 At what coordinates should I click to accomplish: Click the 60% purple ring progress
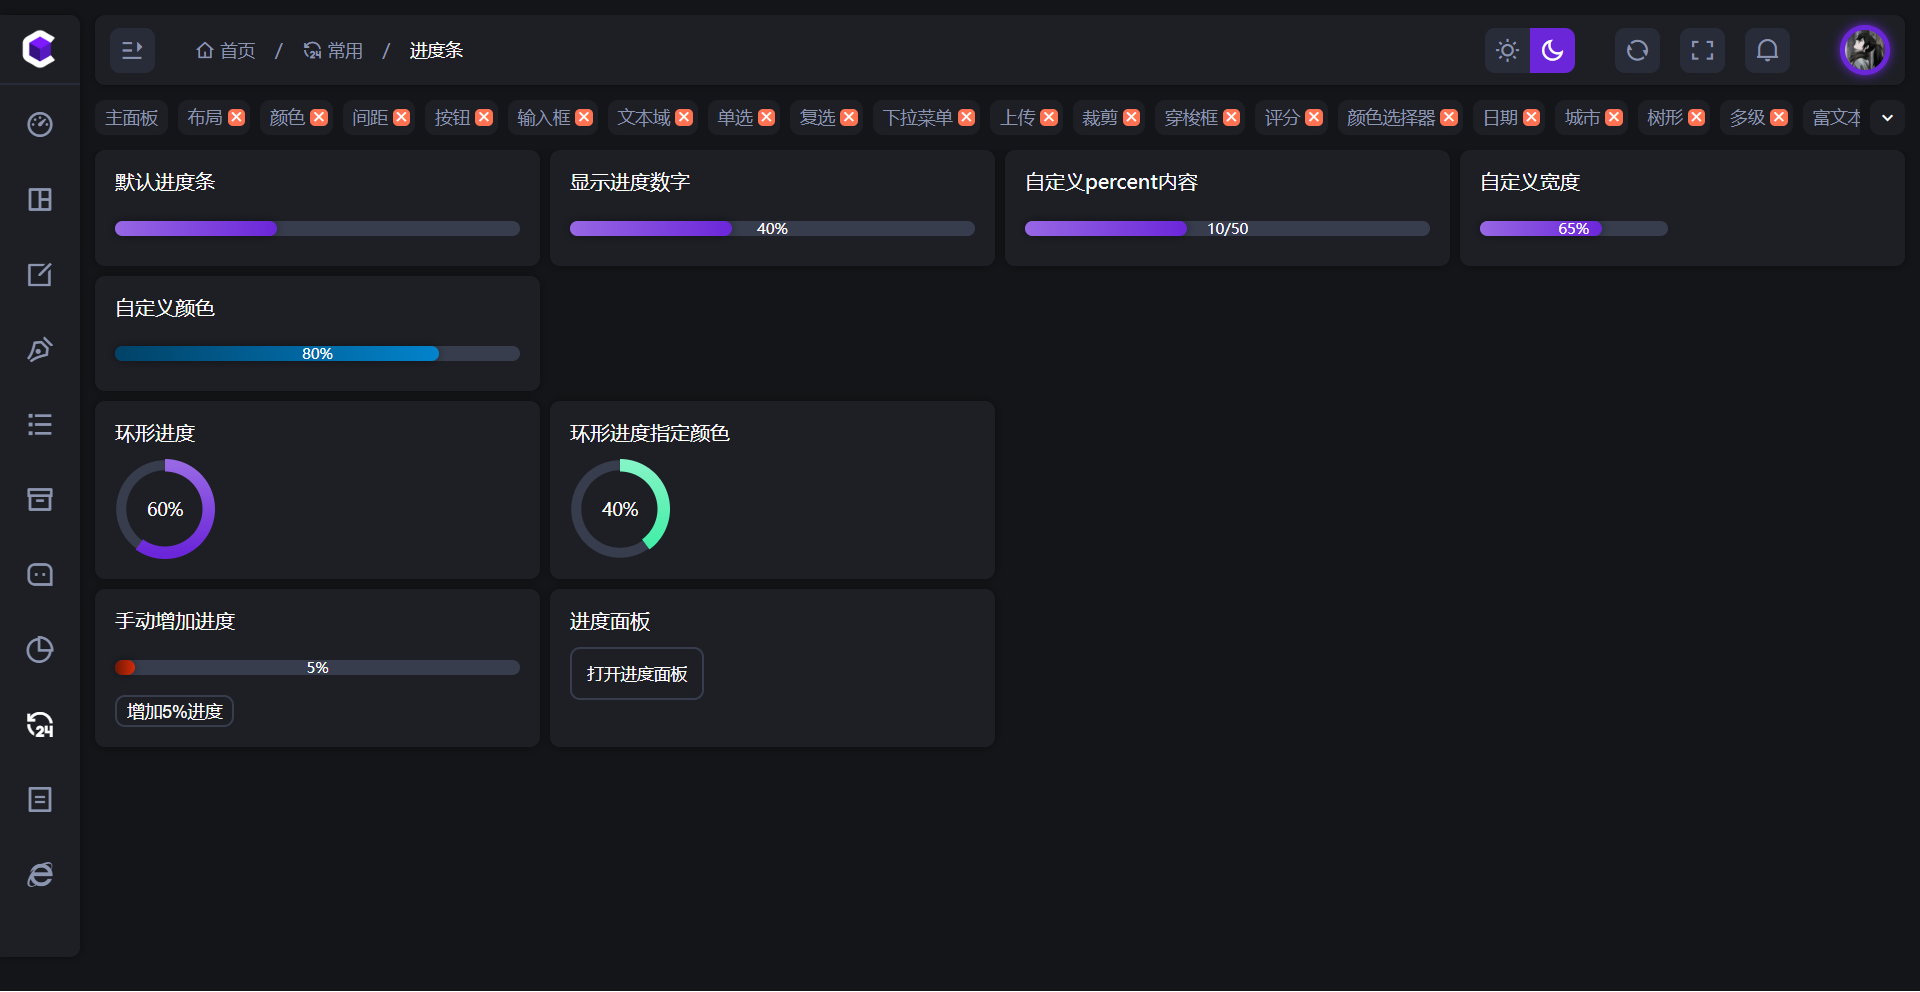point(165,509)
